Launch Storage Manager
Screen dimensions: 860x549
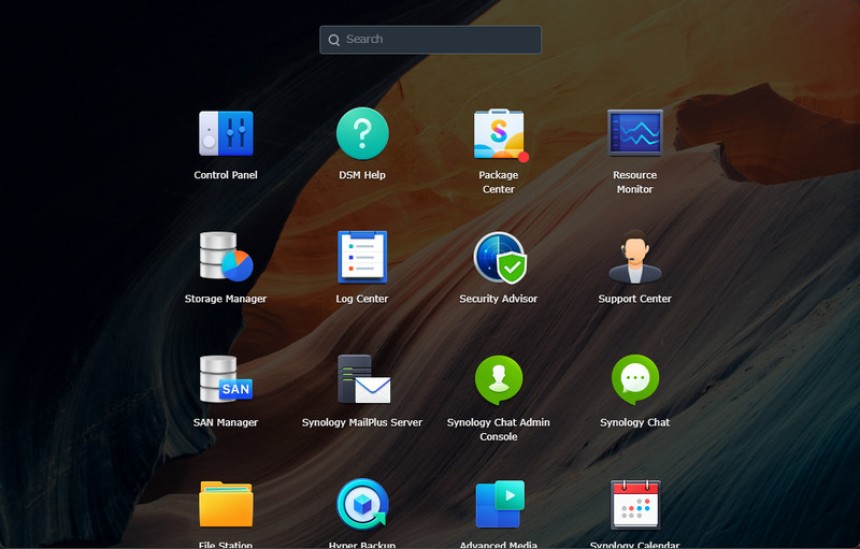tap(225, 258)
